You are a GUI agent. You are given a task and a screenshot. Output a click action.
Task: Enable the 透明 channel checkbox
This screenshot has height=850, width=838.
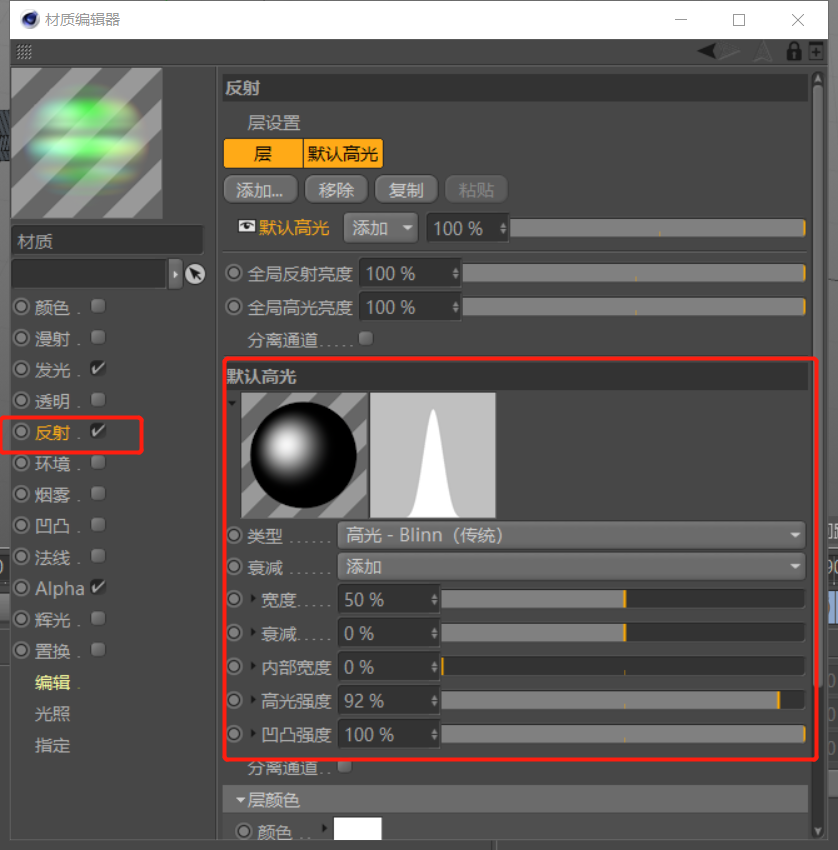98,400
